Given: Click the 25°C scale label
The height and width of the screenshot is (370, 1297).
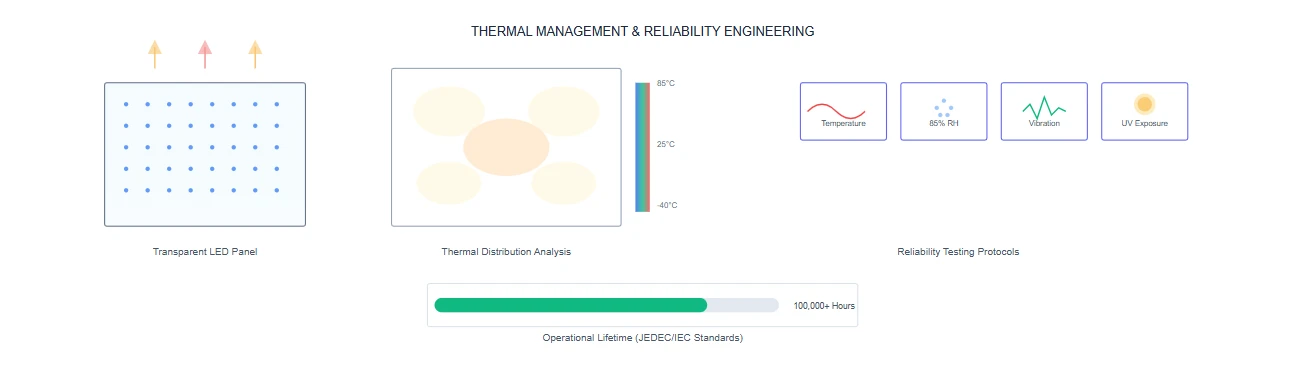Looking at the screenshot, I should pos(666,144).
